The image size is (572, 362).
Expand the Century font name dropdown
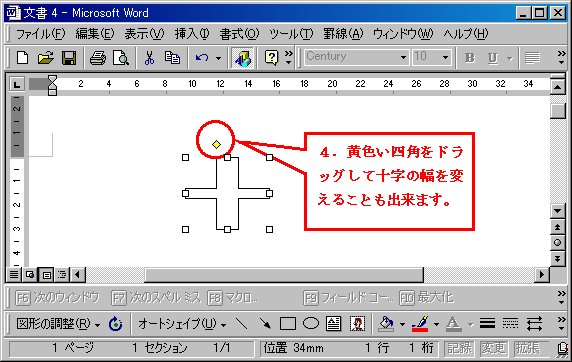(x=403, y=57)
